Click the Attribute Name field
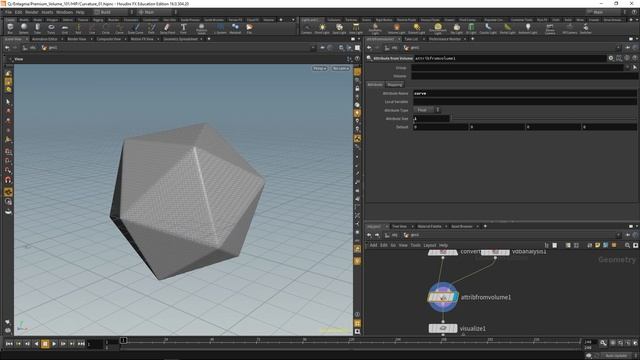Image resolution: width=640 pixels, height=360 pixels. [x=524, y=93]
